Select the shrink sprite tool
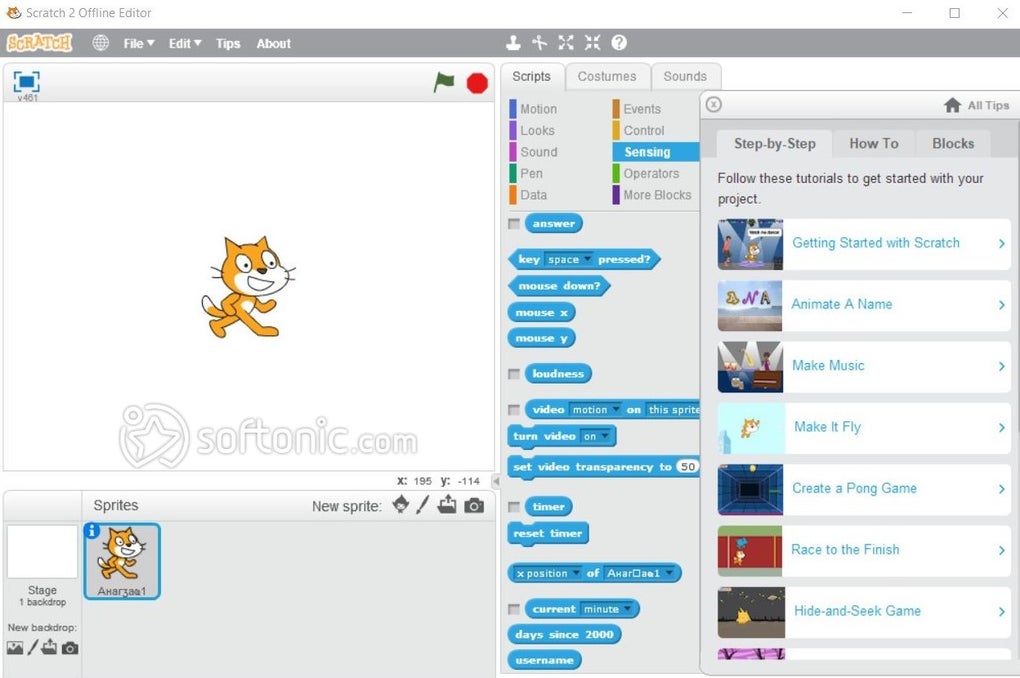The width and height of the screenshot is (1020, 678). 592,42
